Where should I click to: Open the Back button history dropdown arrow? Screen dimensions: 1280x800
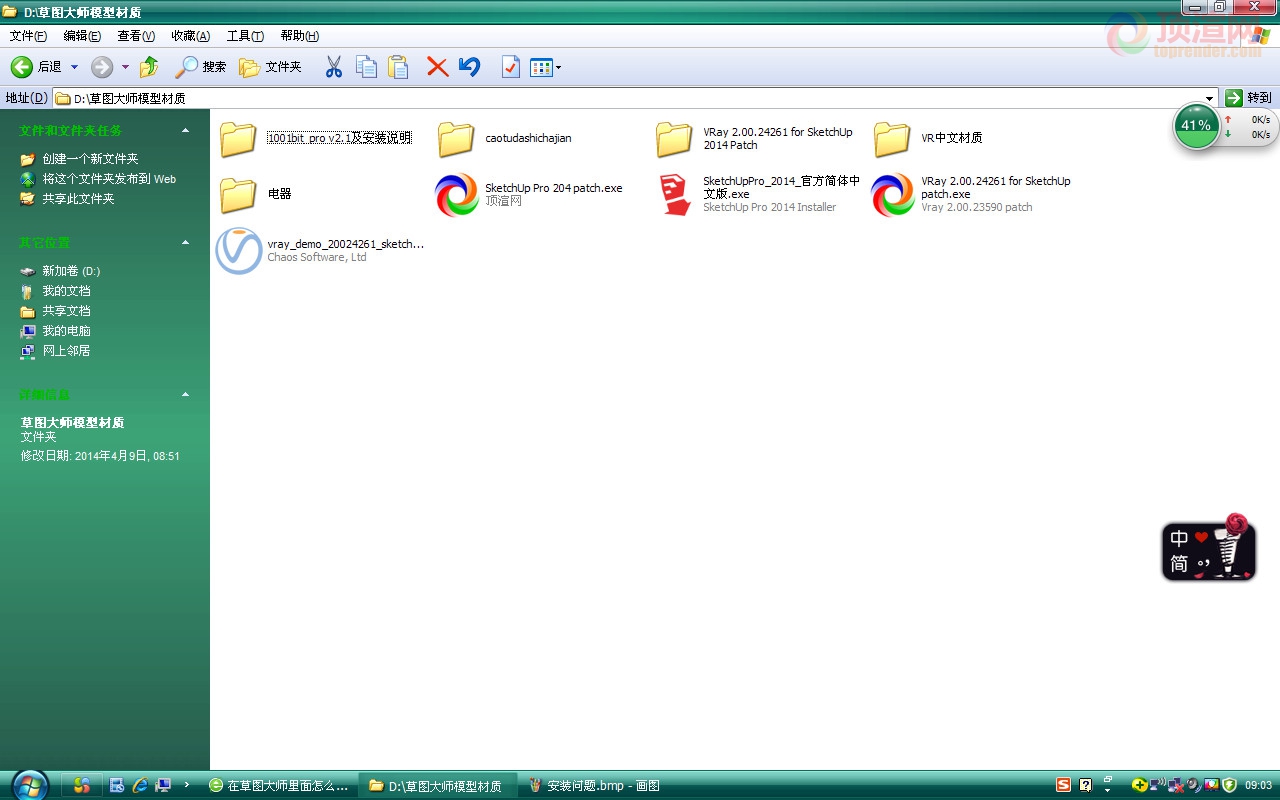[x=74, y=67]
